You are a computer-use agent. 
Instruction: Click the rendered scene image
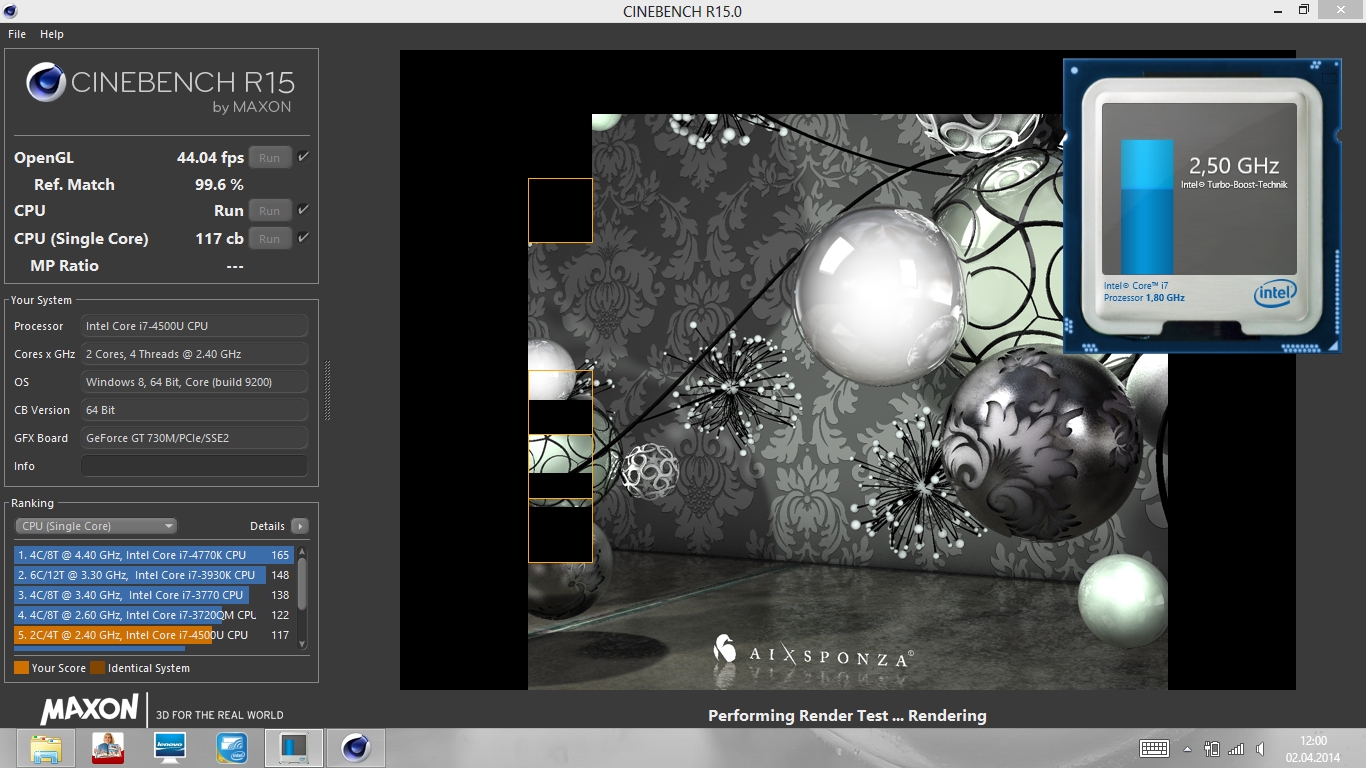(x=848, y=401)
